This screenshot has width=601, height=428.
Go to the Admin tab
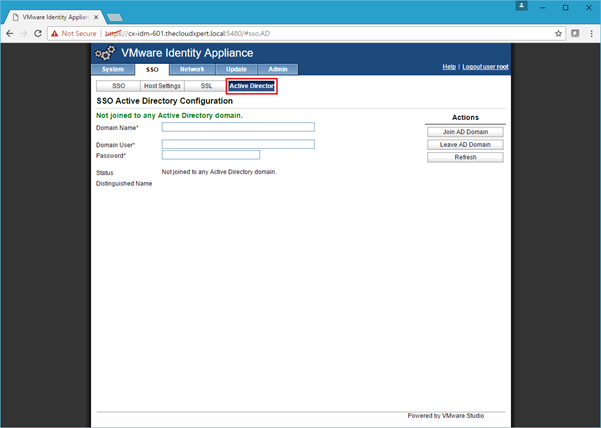click(277, 69)
